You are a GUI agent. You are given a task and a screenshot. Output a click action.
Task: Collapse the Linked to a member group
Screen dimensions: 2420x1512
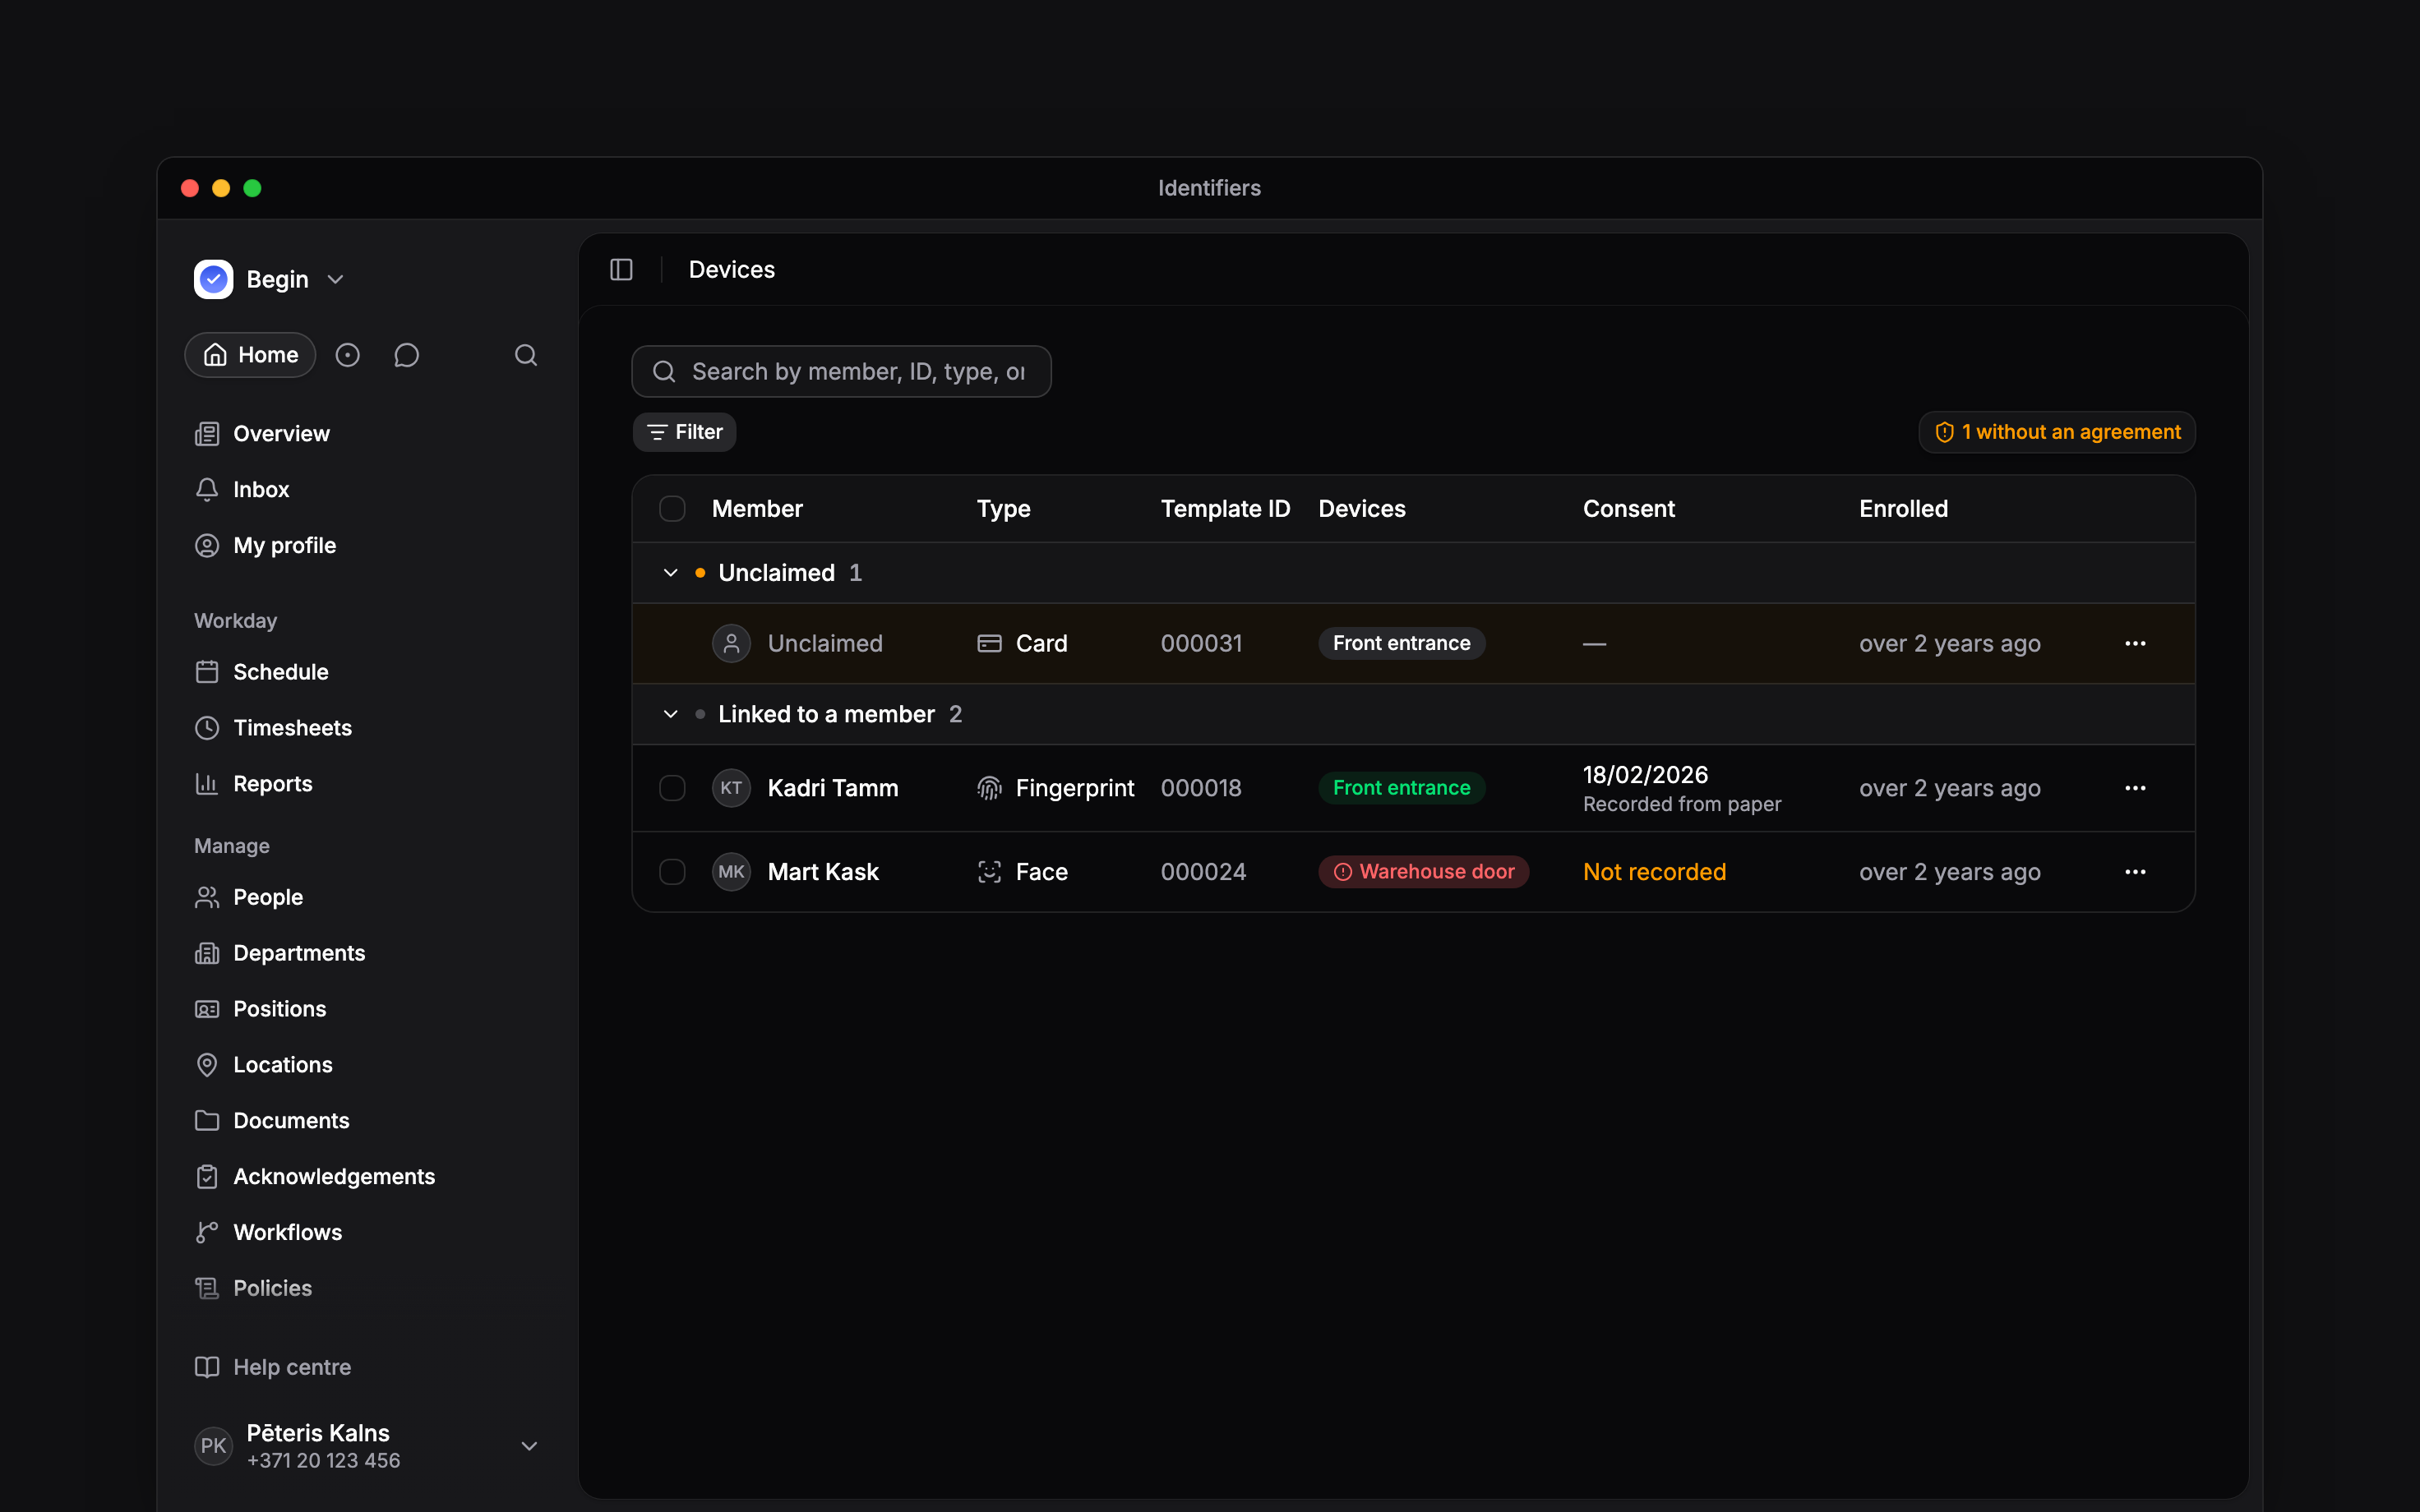pos(670,714)
